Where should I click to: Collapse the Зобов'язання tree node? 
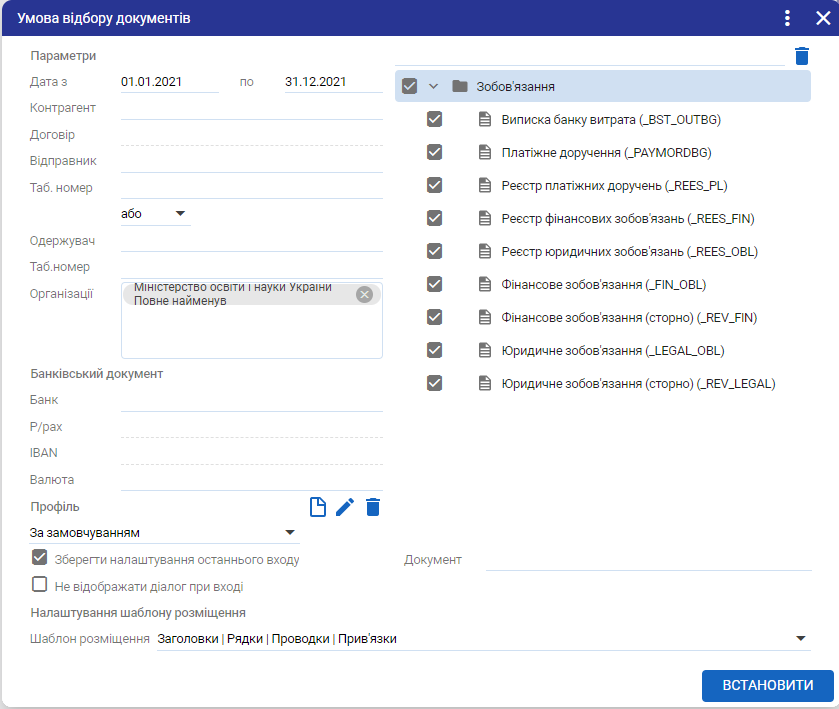click(434, 86)
